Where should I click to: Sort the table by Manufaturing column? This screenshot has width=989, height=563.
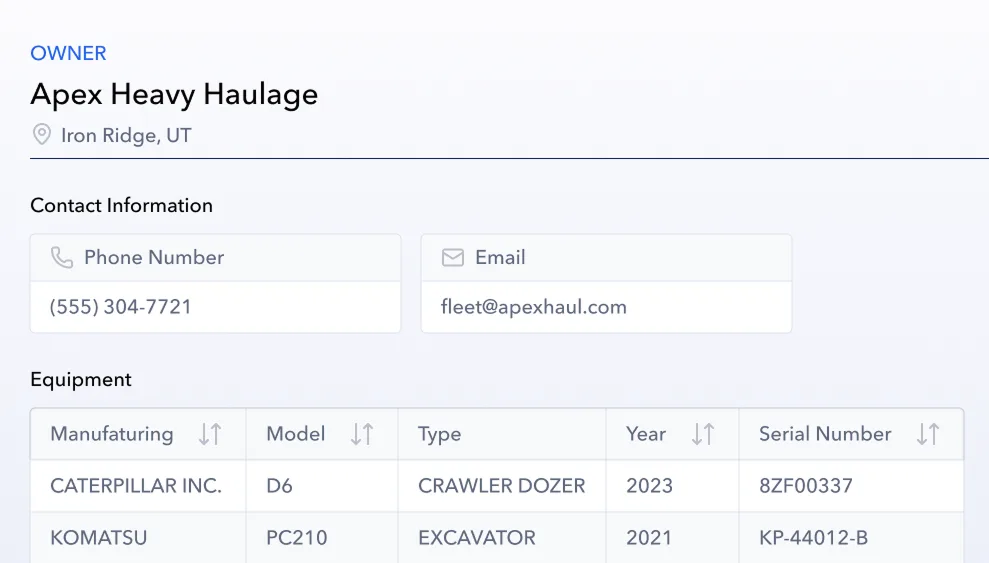coord(209,434)
